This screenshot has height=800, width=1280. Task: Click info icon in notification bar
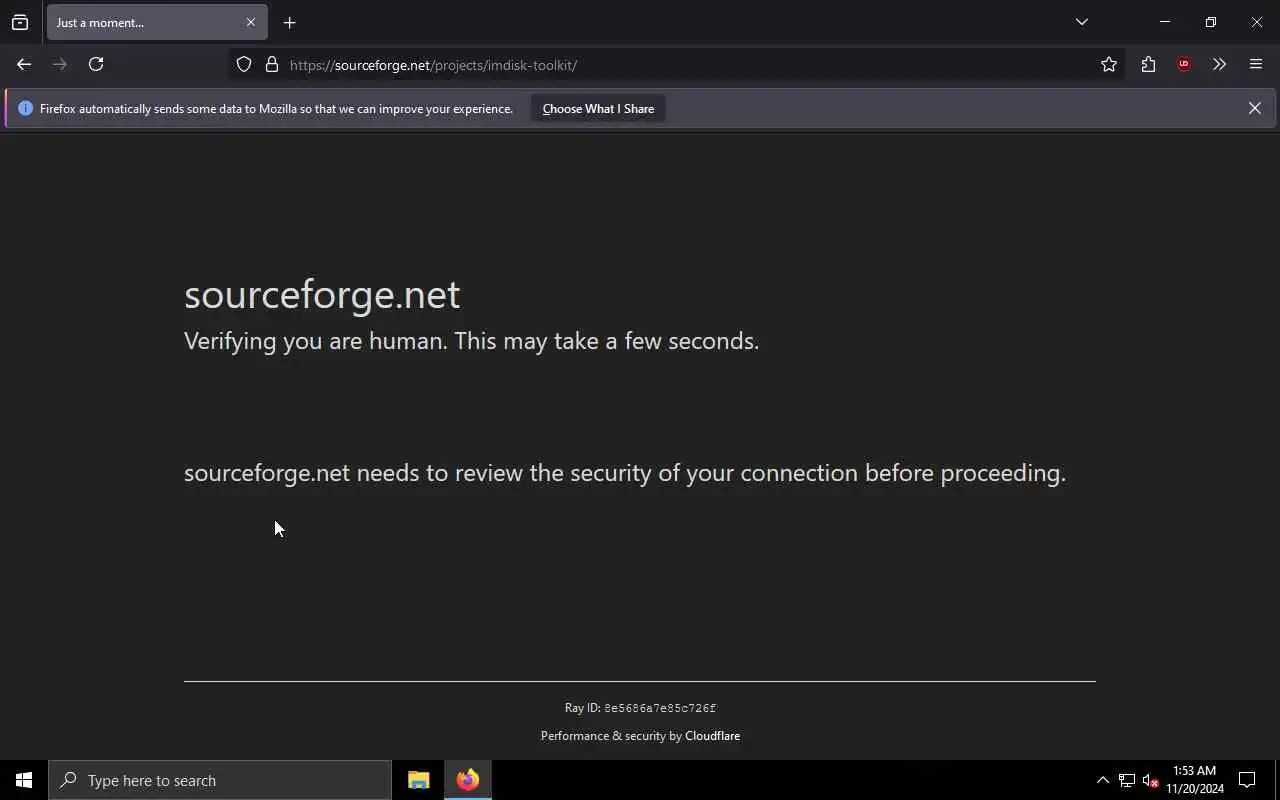coord(26,108)
